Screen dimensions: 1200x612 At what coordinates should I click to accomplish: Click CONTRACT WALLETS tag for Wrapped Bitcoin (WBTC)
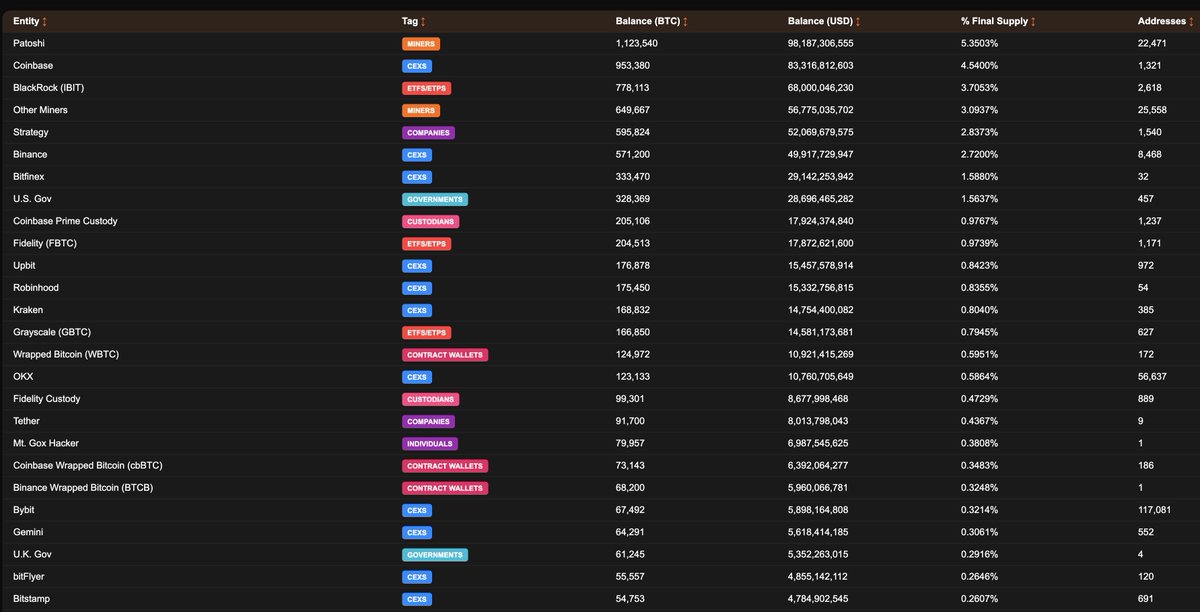coord(444,355)
